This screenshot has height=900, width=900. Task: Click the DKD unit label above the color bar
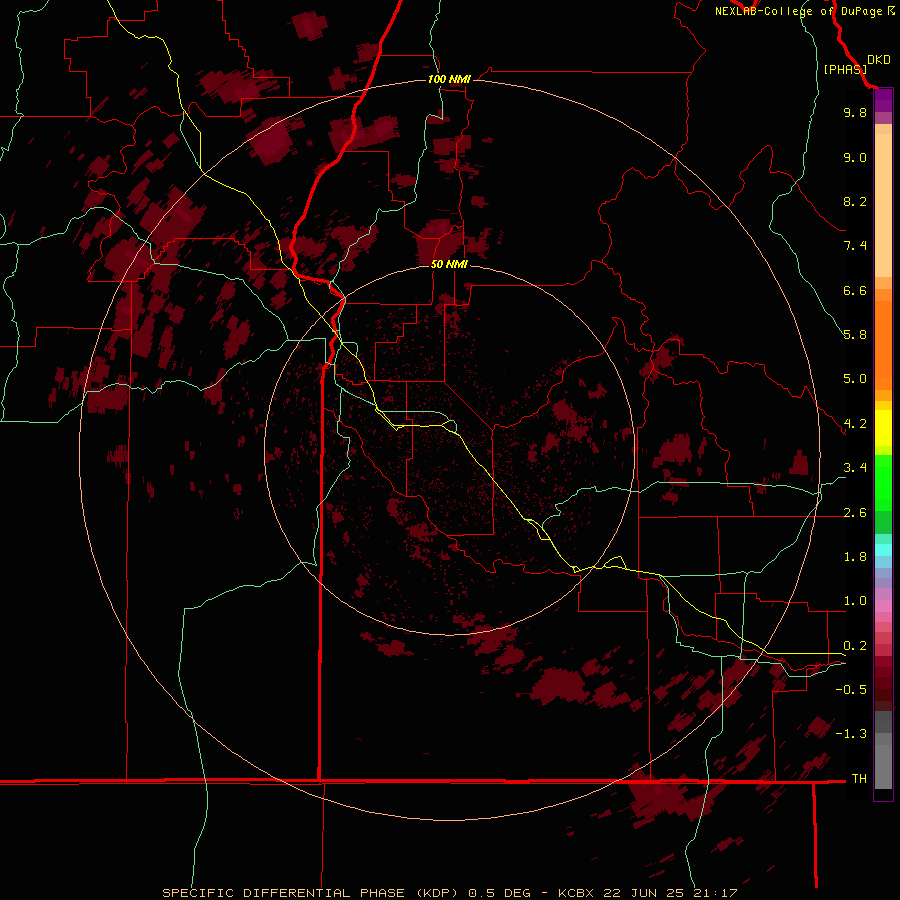tap(879, 59)
